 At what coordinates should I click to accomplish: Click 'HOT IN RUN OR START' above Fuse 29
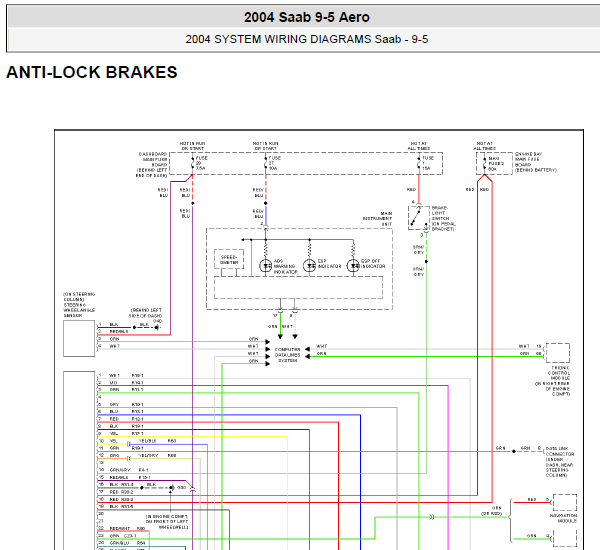pyautogui.click(x=192, y=146)
